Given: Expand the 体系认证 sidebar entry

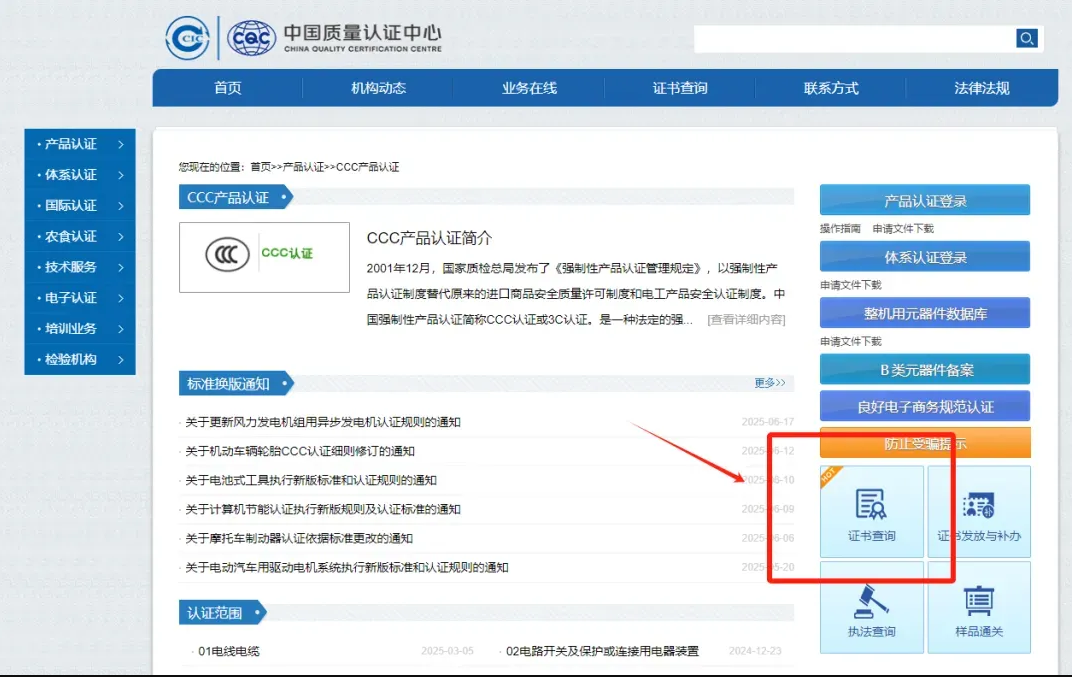Looking at the screenshot, I should point(70,174).
